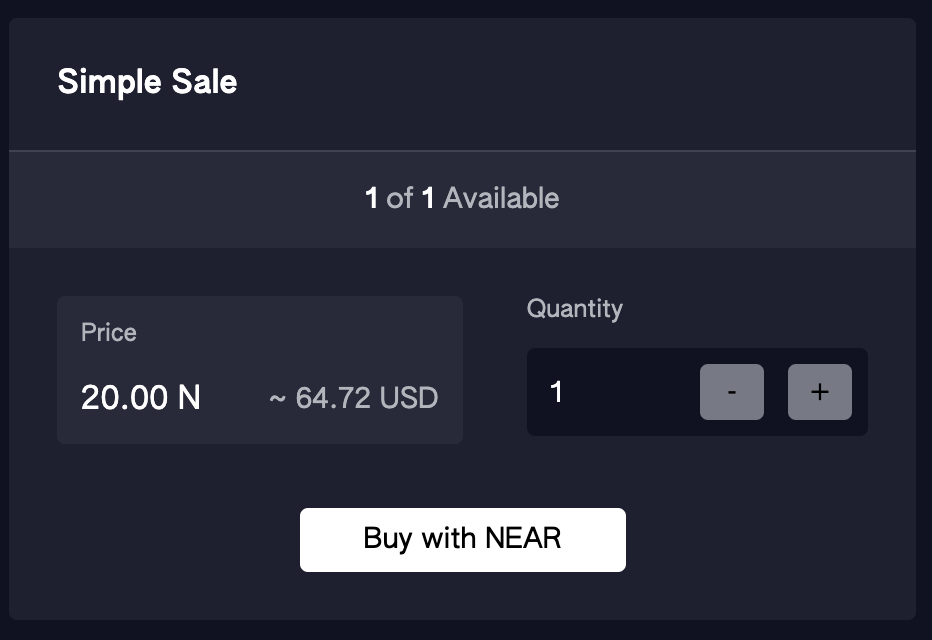Click the tilde before 64.72
The height and width of the screenshot is (640, 932).
pos(278,399)
